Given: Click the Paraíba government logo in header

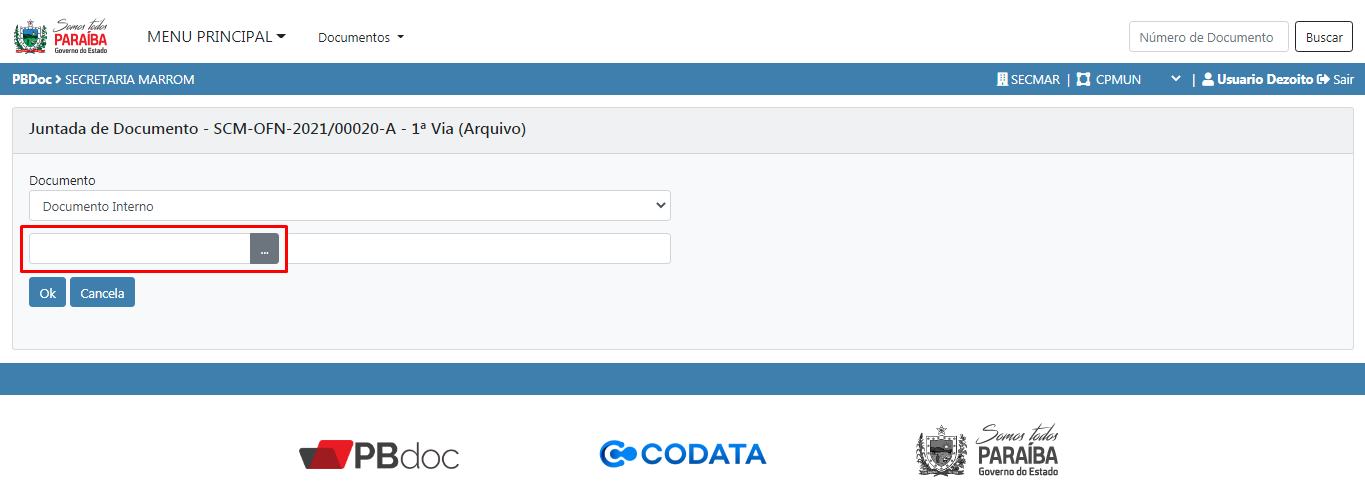Looking at the screenshot, I should (x=61, y=36).
